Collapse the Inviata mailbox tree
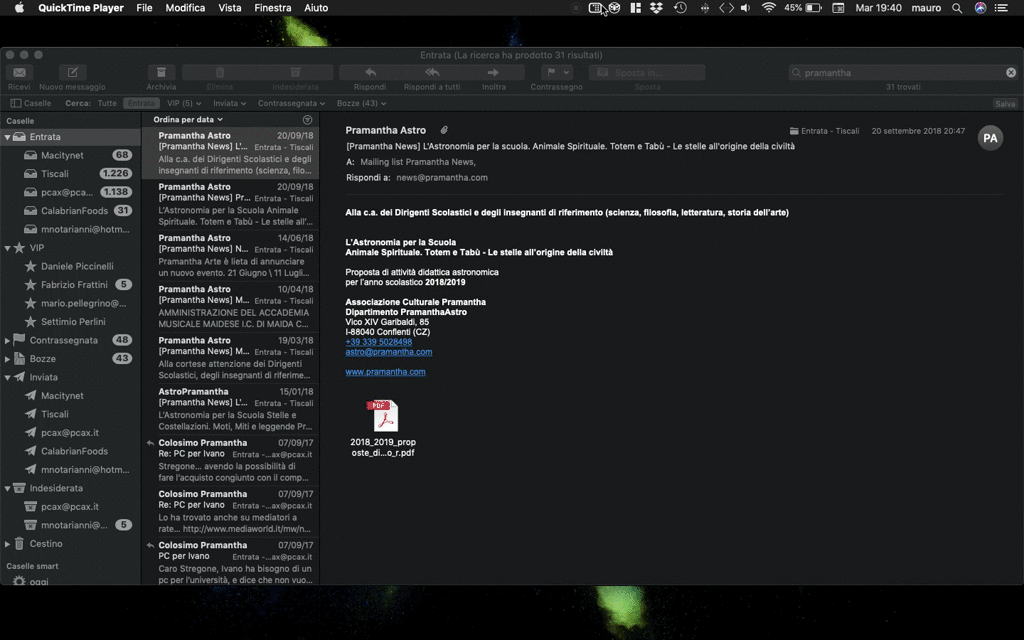Screen dimensions: 1024x640 7,377
